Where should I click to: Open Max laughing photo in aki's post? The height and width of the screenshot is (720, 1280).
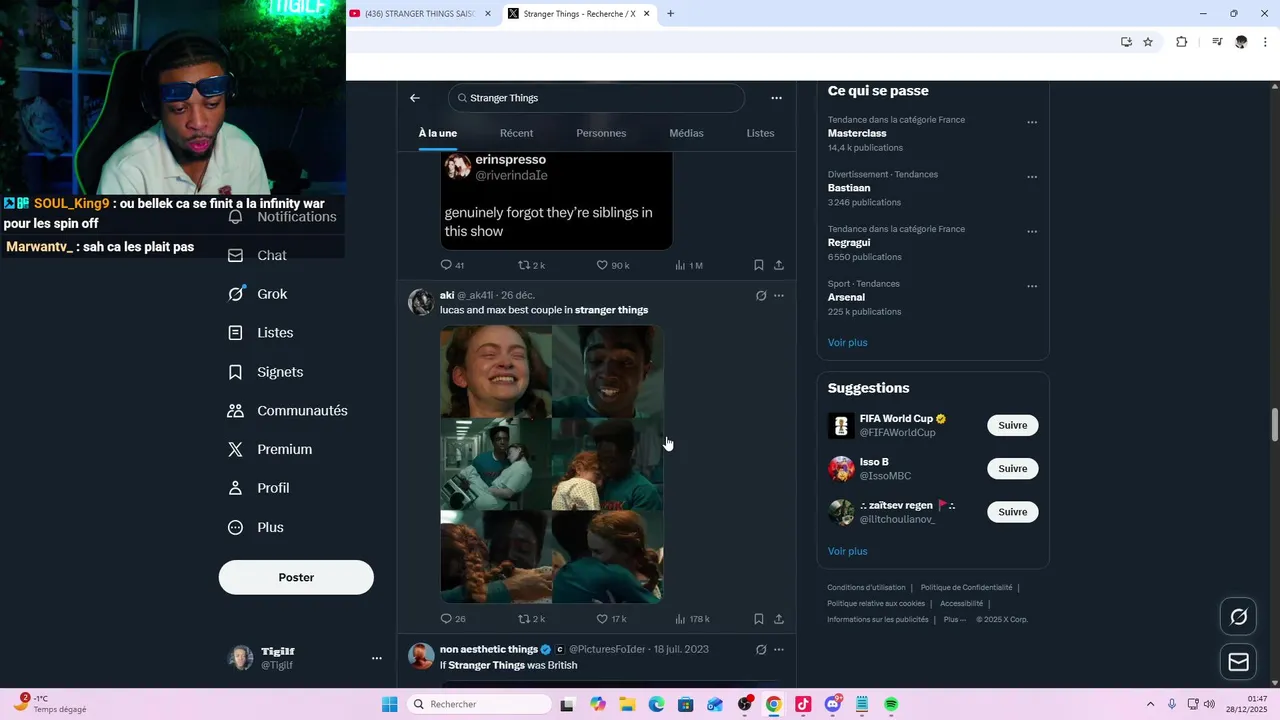pyautogui.click(x=496, y=371)
